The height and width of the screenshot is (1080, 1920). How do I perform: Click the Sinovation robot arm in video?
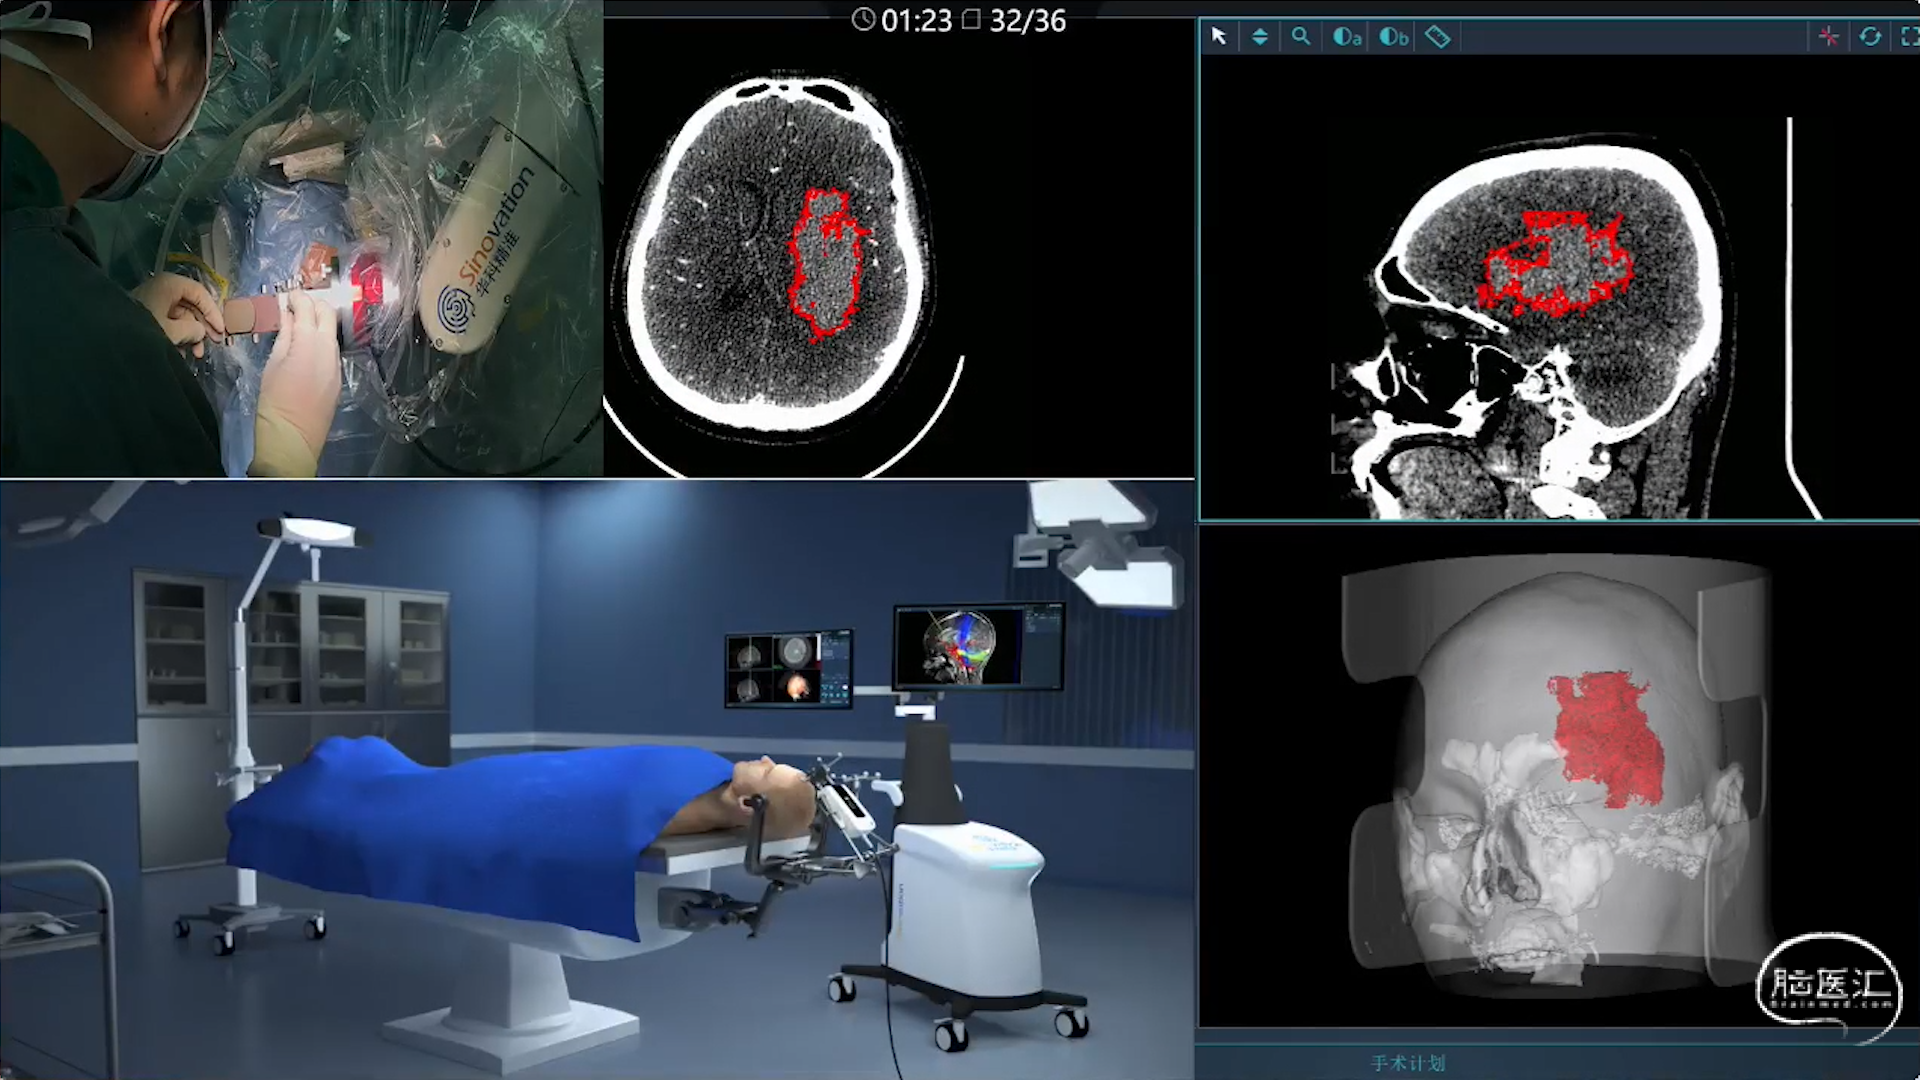point(490,255)
